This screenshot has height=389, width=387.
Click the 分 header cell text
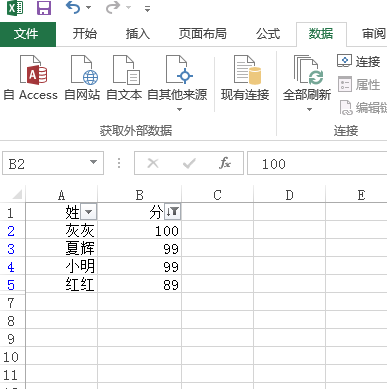tap(156, 212)
